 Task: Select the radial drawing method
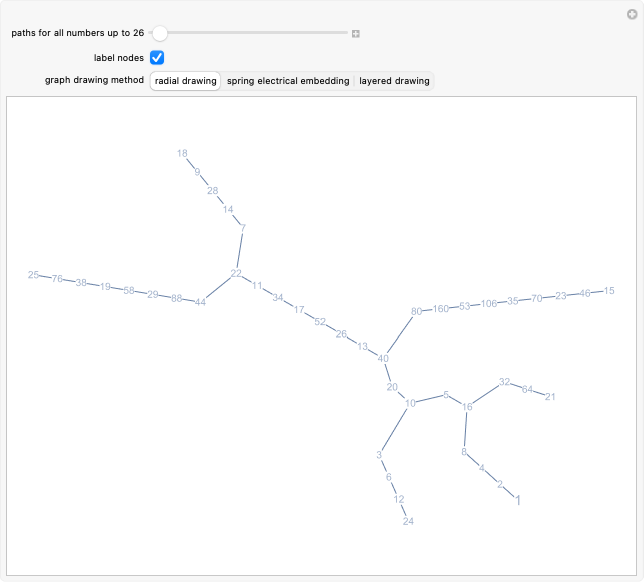tap(185, 81)
